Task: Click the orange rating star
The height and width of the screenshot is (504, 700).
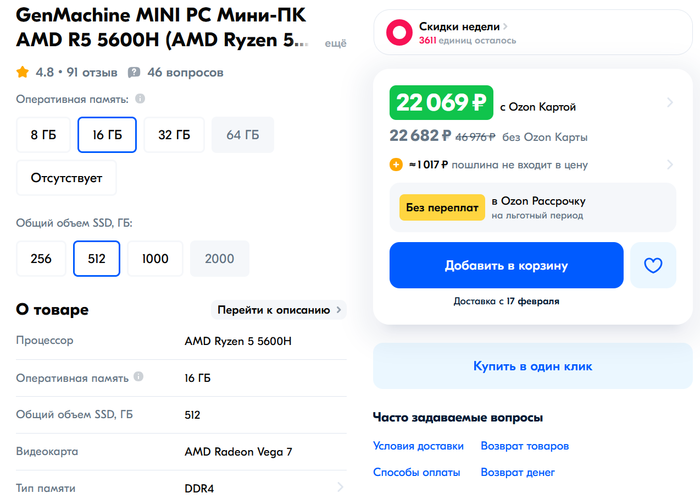Action: coord(22,72)
